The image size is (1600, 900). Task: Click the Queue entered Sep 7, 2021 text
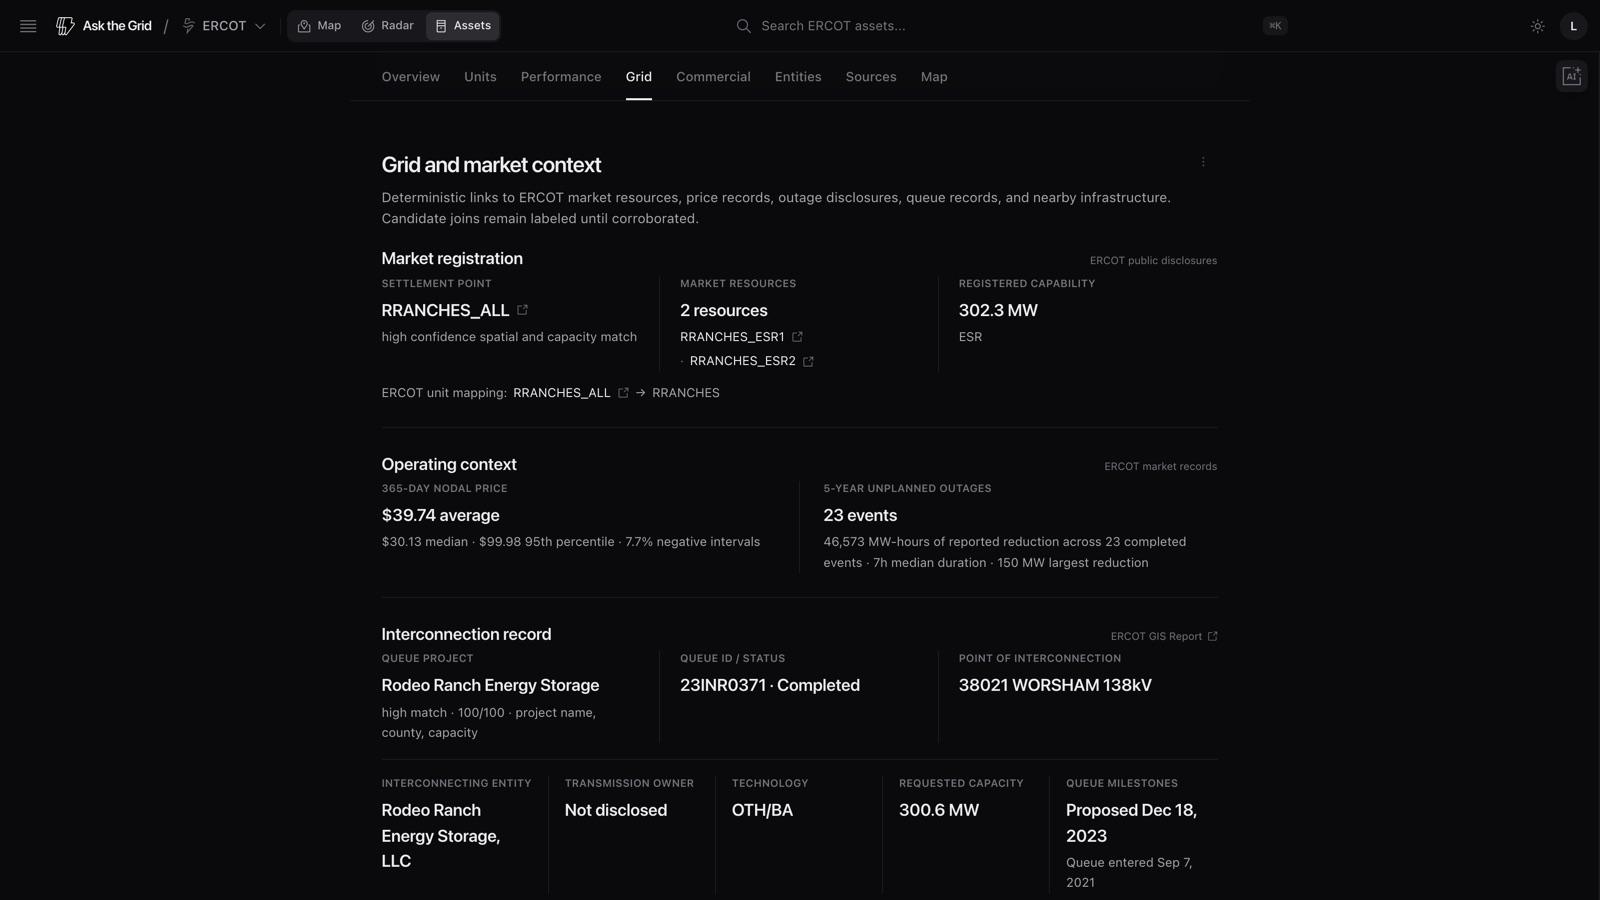1129,872
